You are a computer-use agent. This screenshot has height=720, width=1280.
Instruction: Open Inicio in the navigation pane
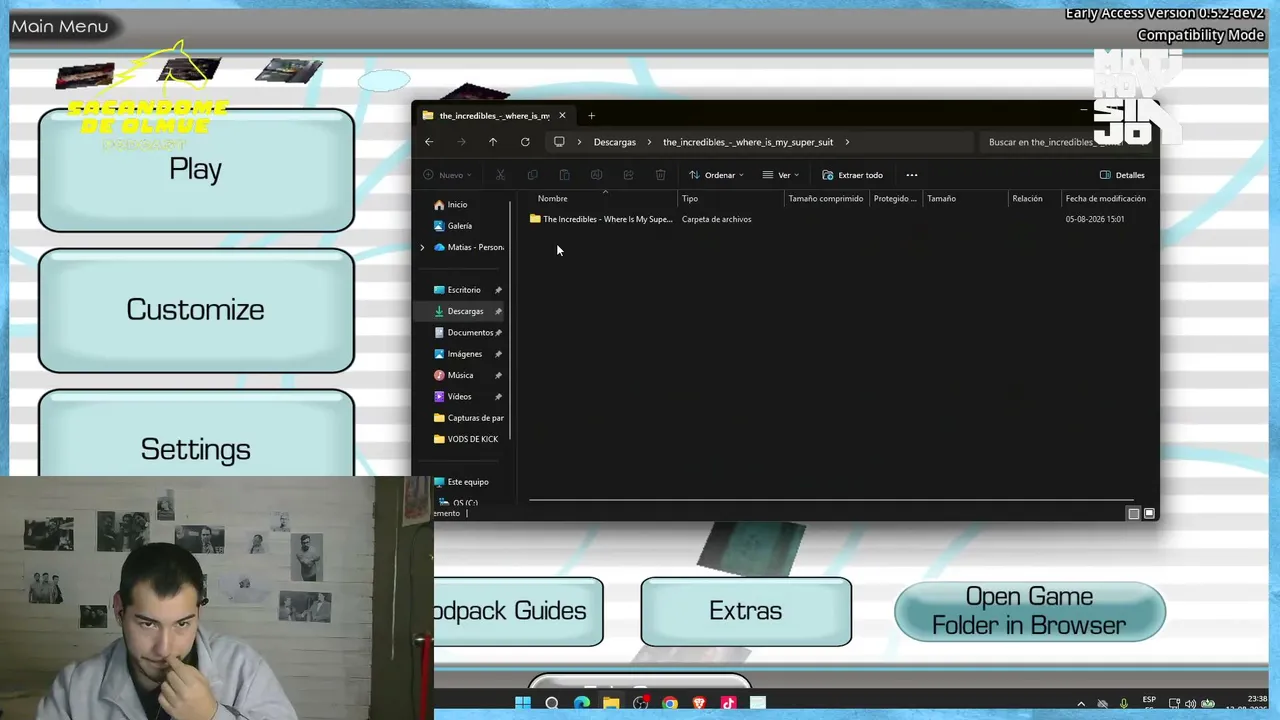click(x=450, y=205)
